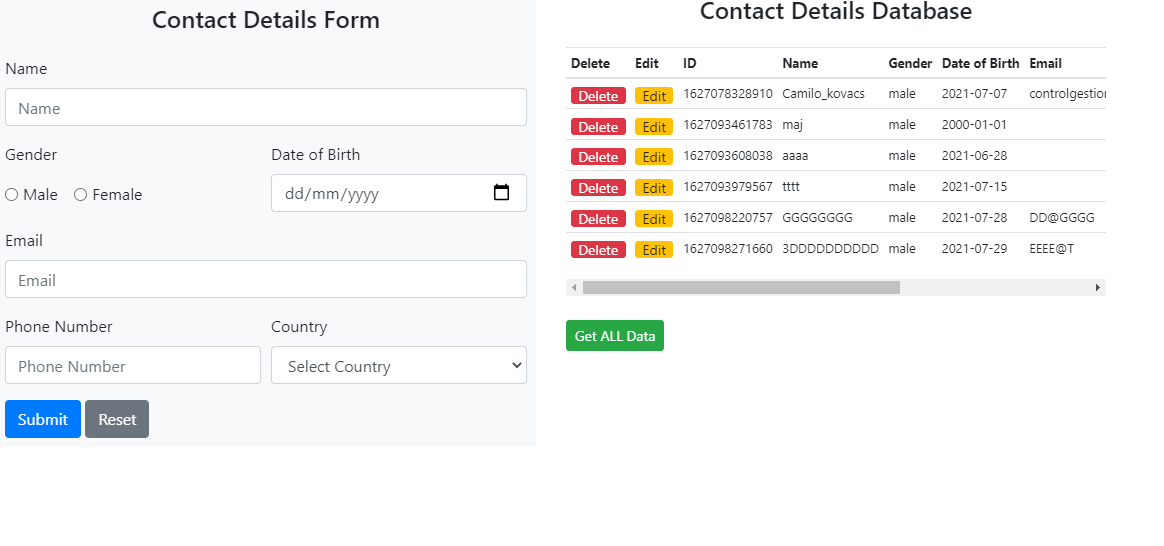Edit the GGGGGGGG record
Screen dimensions: 1164x546
pyautogui.click(x=654, y=219)
